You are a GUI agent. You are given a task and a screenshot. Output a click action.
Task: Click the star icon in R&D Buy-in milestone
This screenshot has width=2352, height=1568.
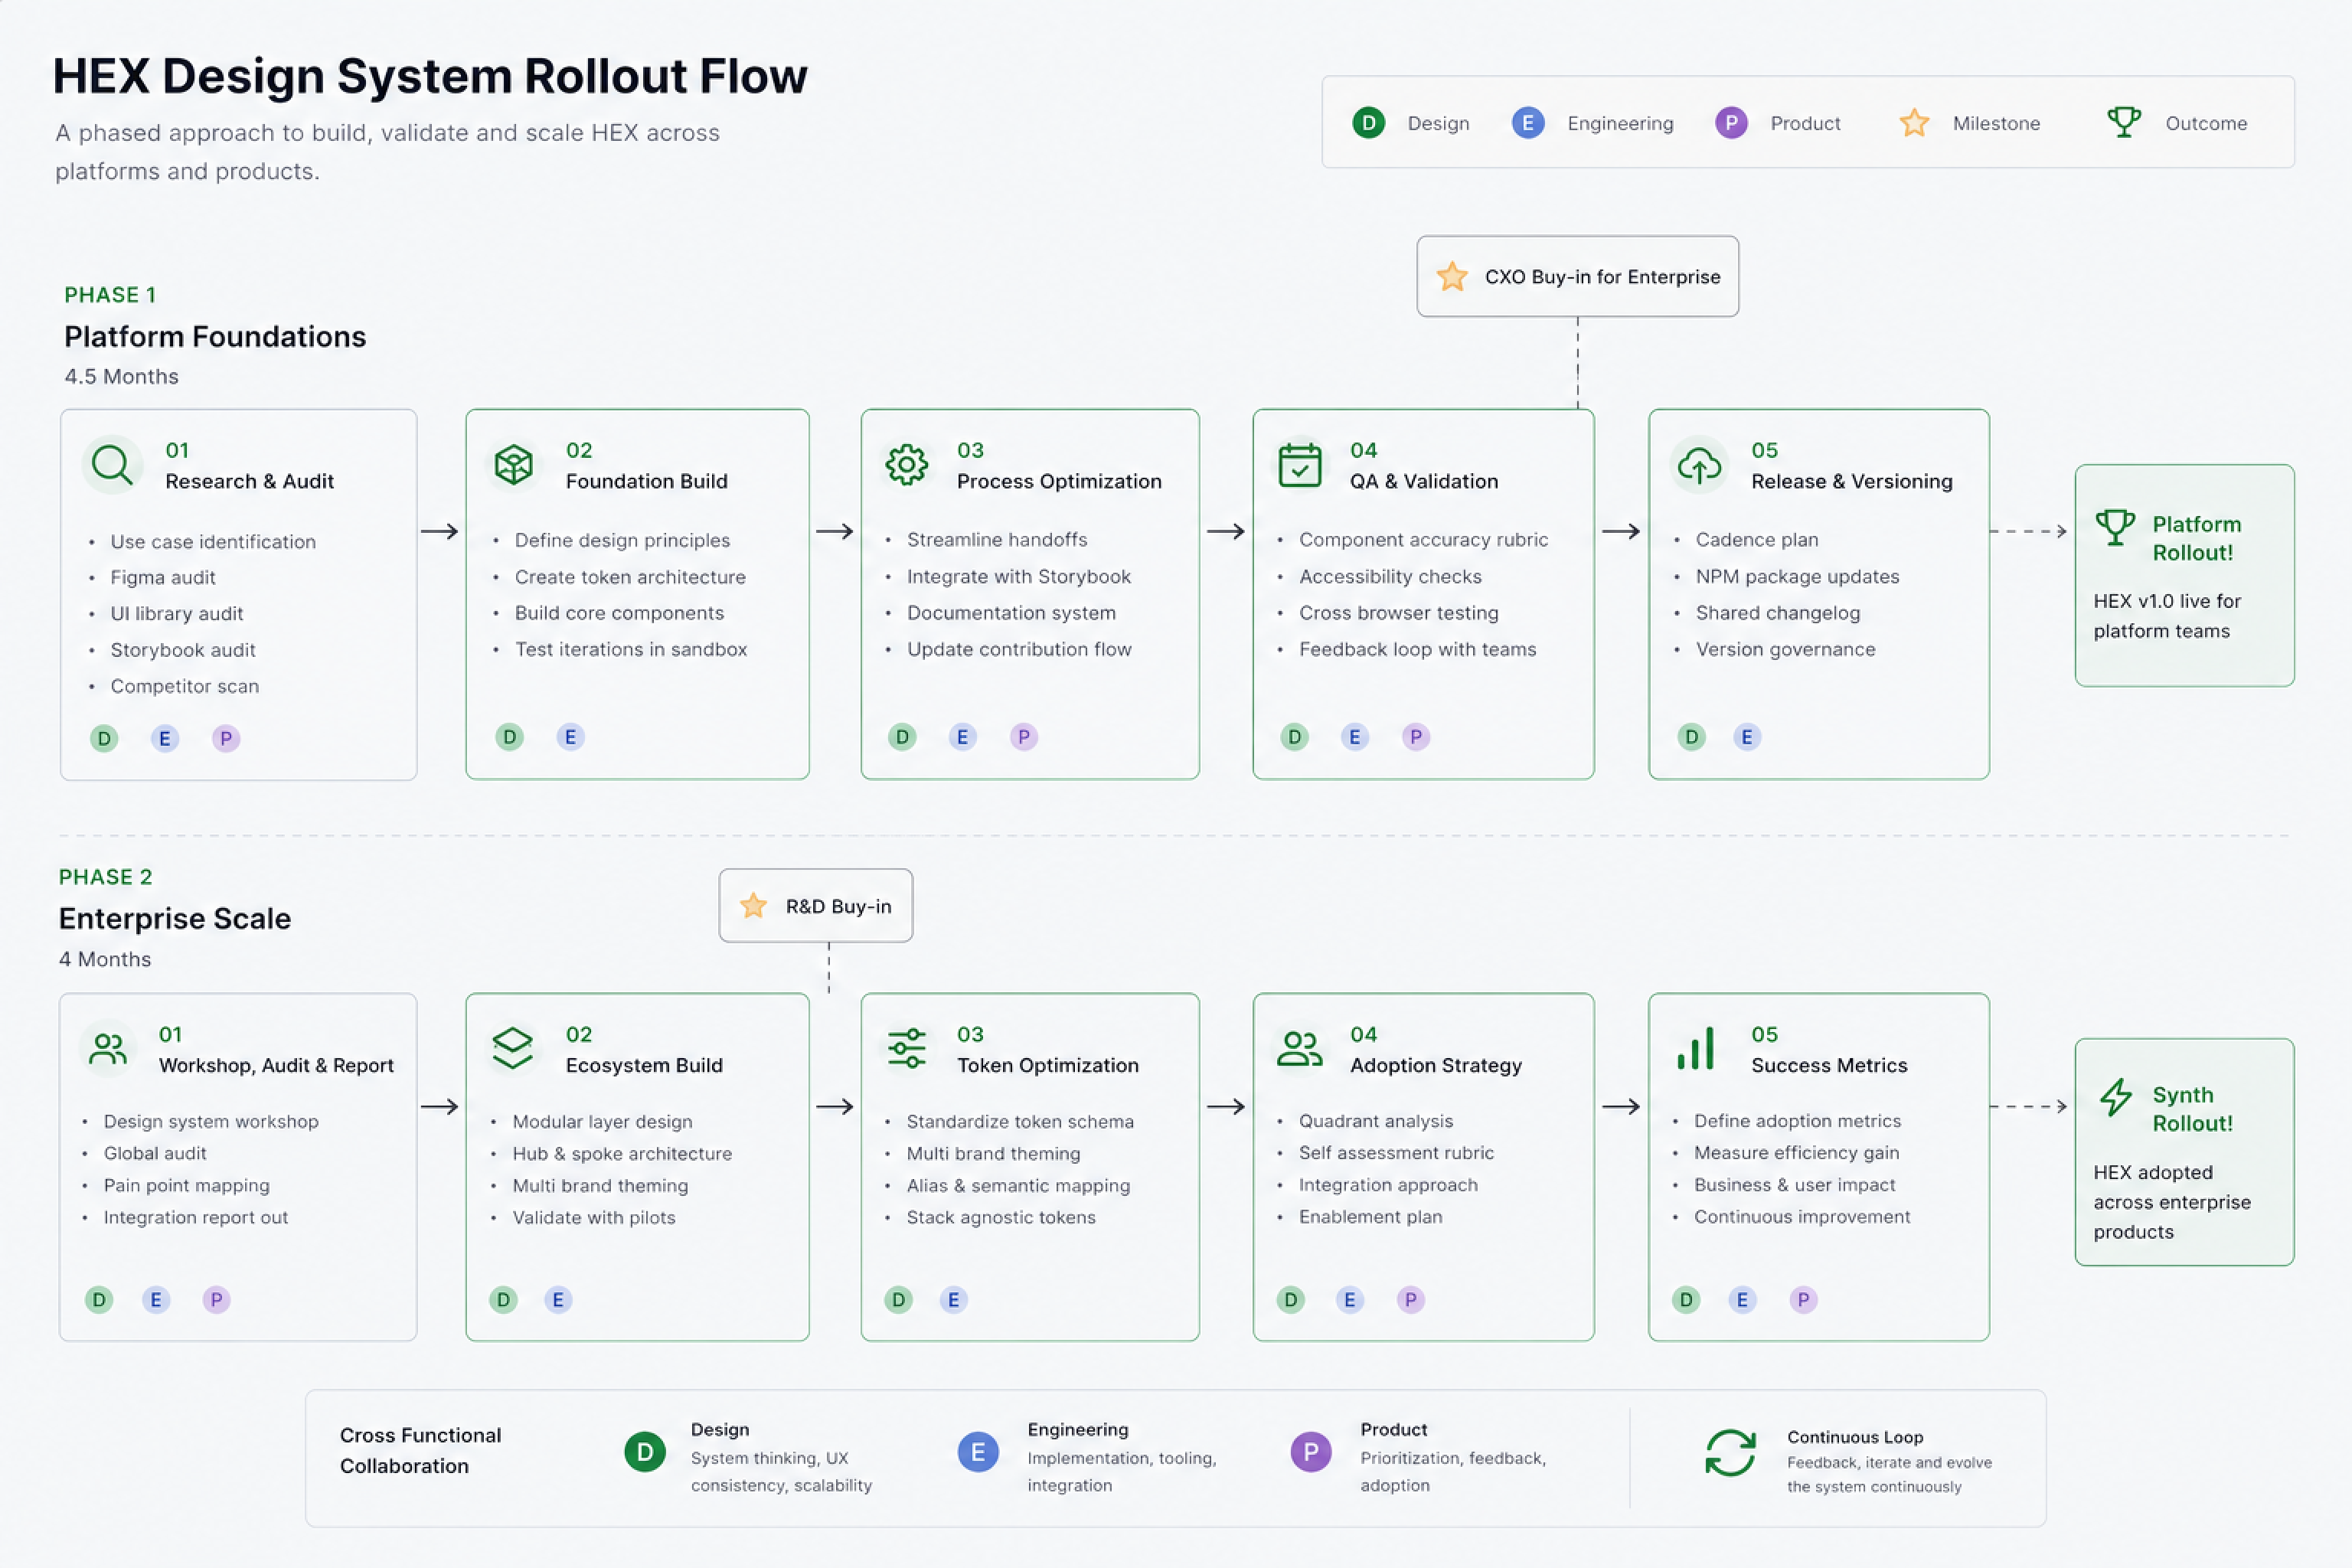(x=753, y=906)
